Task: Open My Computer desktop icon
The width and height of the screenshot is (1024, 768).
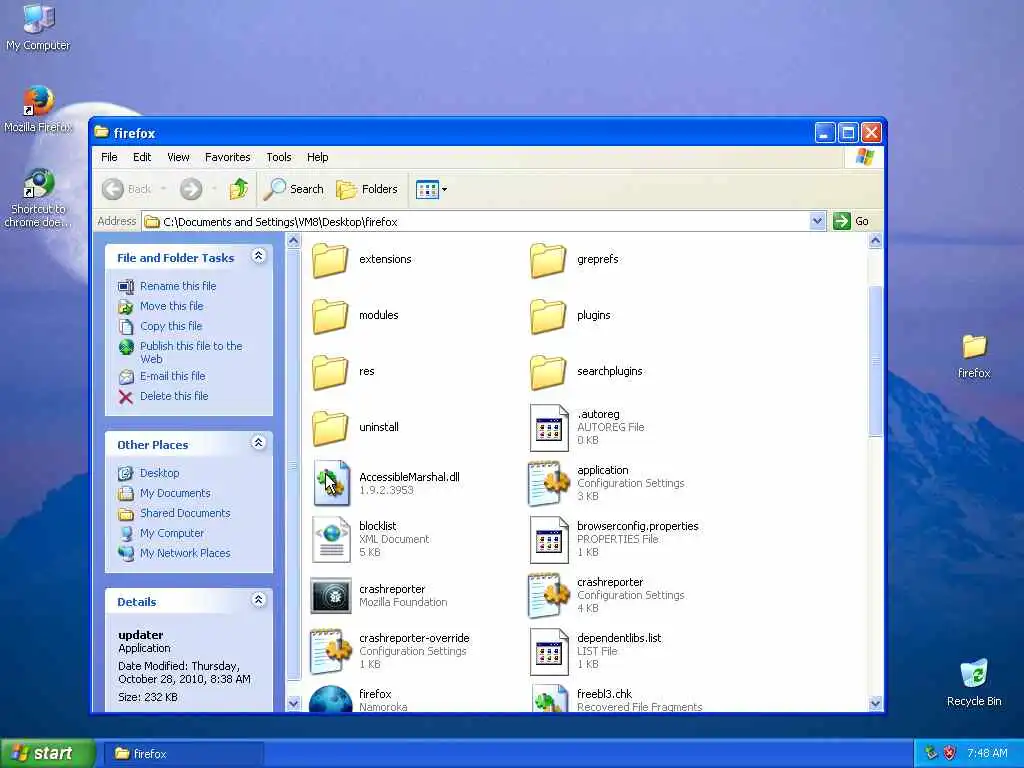Action: pos(38,27)
